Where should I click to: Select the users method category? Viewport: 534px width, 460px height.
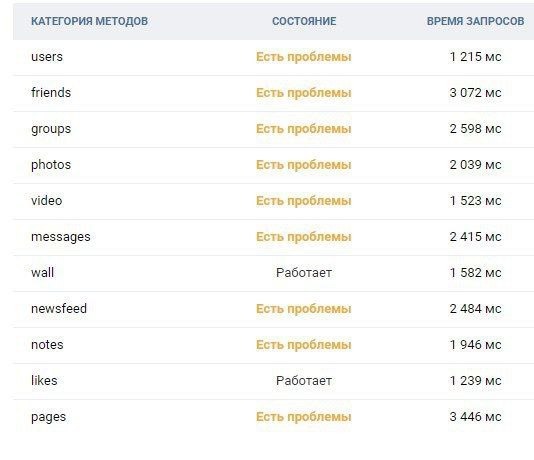click(x=47, y=57)
